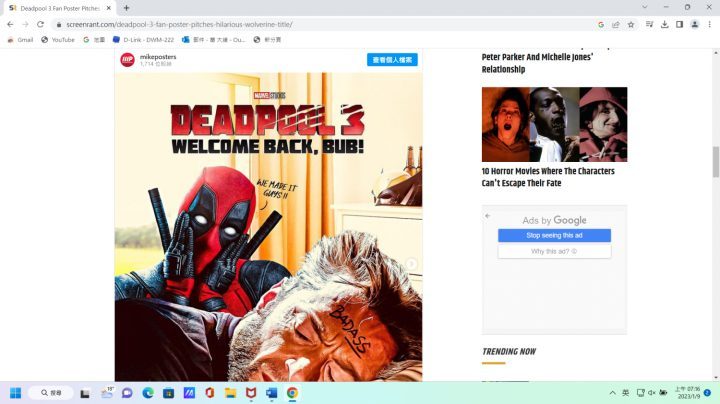Open the Peter Parker and Michelle Jones article
Viewport: 720px width, 404px height.
[x=537, y=63]
